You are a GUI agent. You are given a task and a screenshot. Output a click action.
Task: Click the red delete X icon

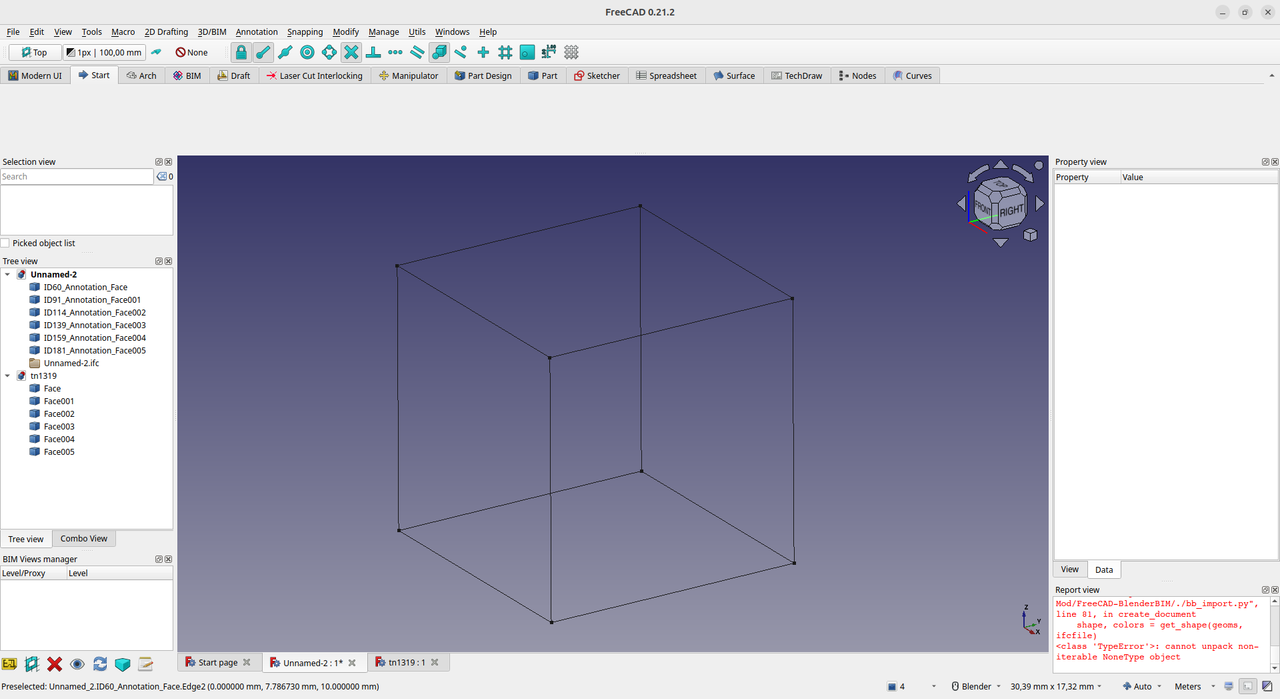[55, 664]
